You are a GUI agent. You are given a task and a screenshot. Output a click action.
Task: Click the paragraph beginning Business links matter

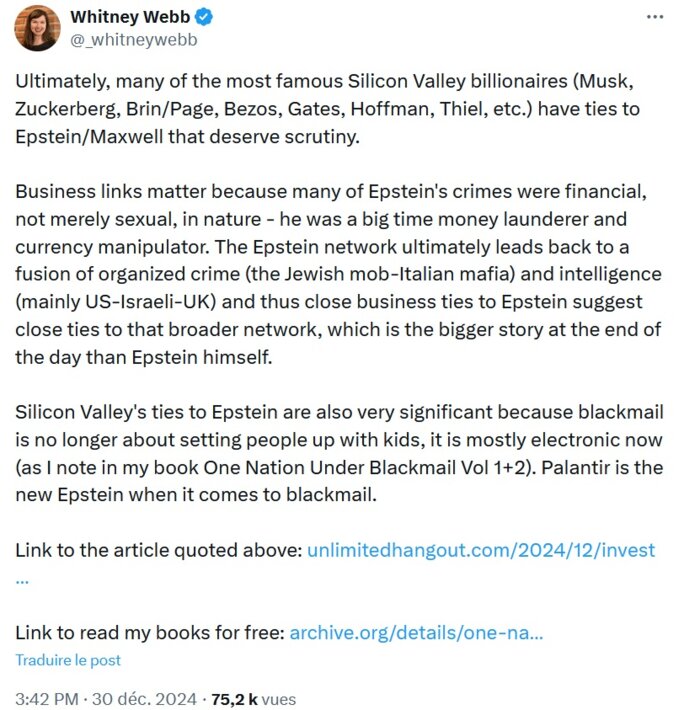point(339,274)
